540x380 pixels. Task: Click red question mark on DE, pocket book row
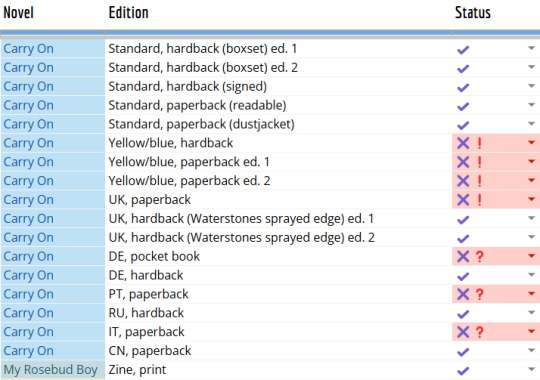click(x=480, y=256)
